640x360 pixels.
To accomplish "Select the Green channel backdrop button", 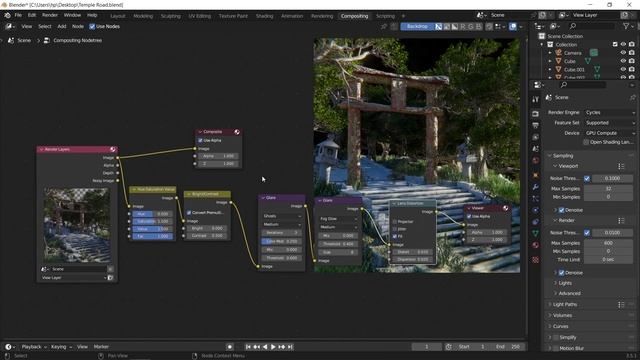I will click(x=471, y=27).
